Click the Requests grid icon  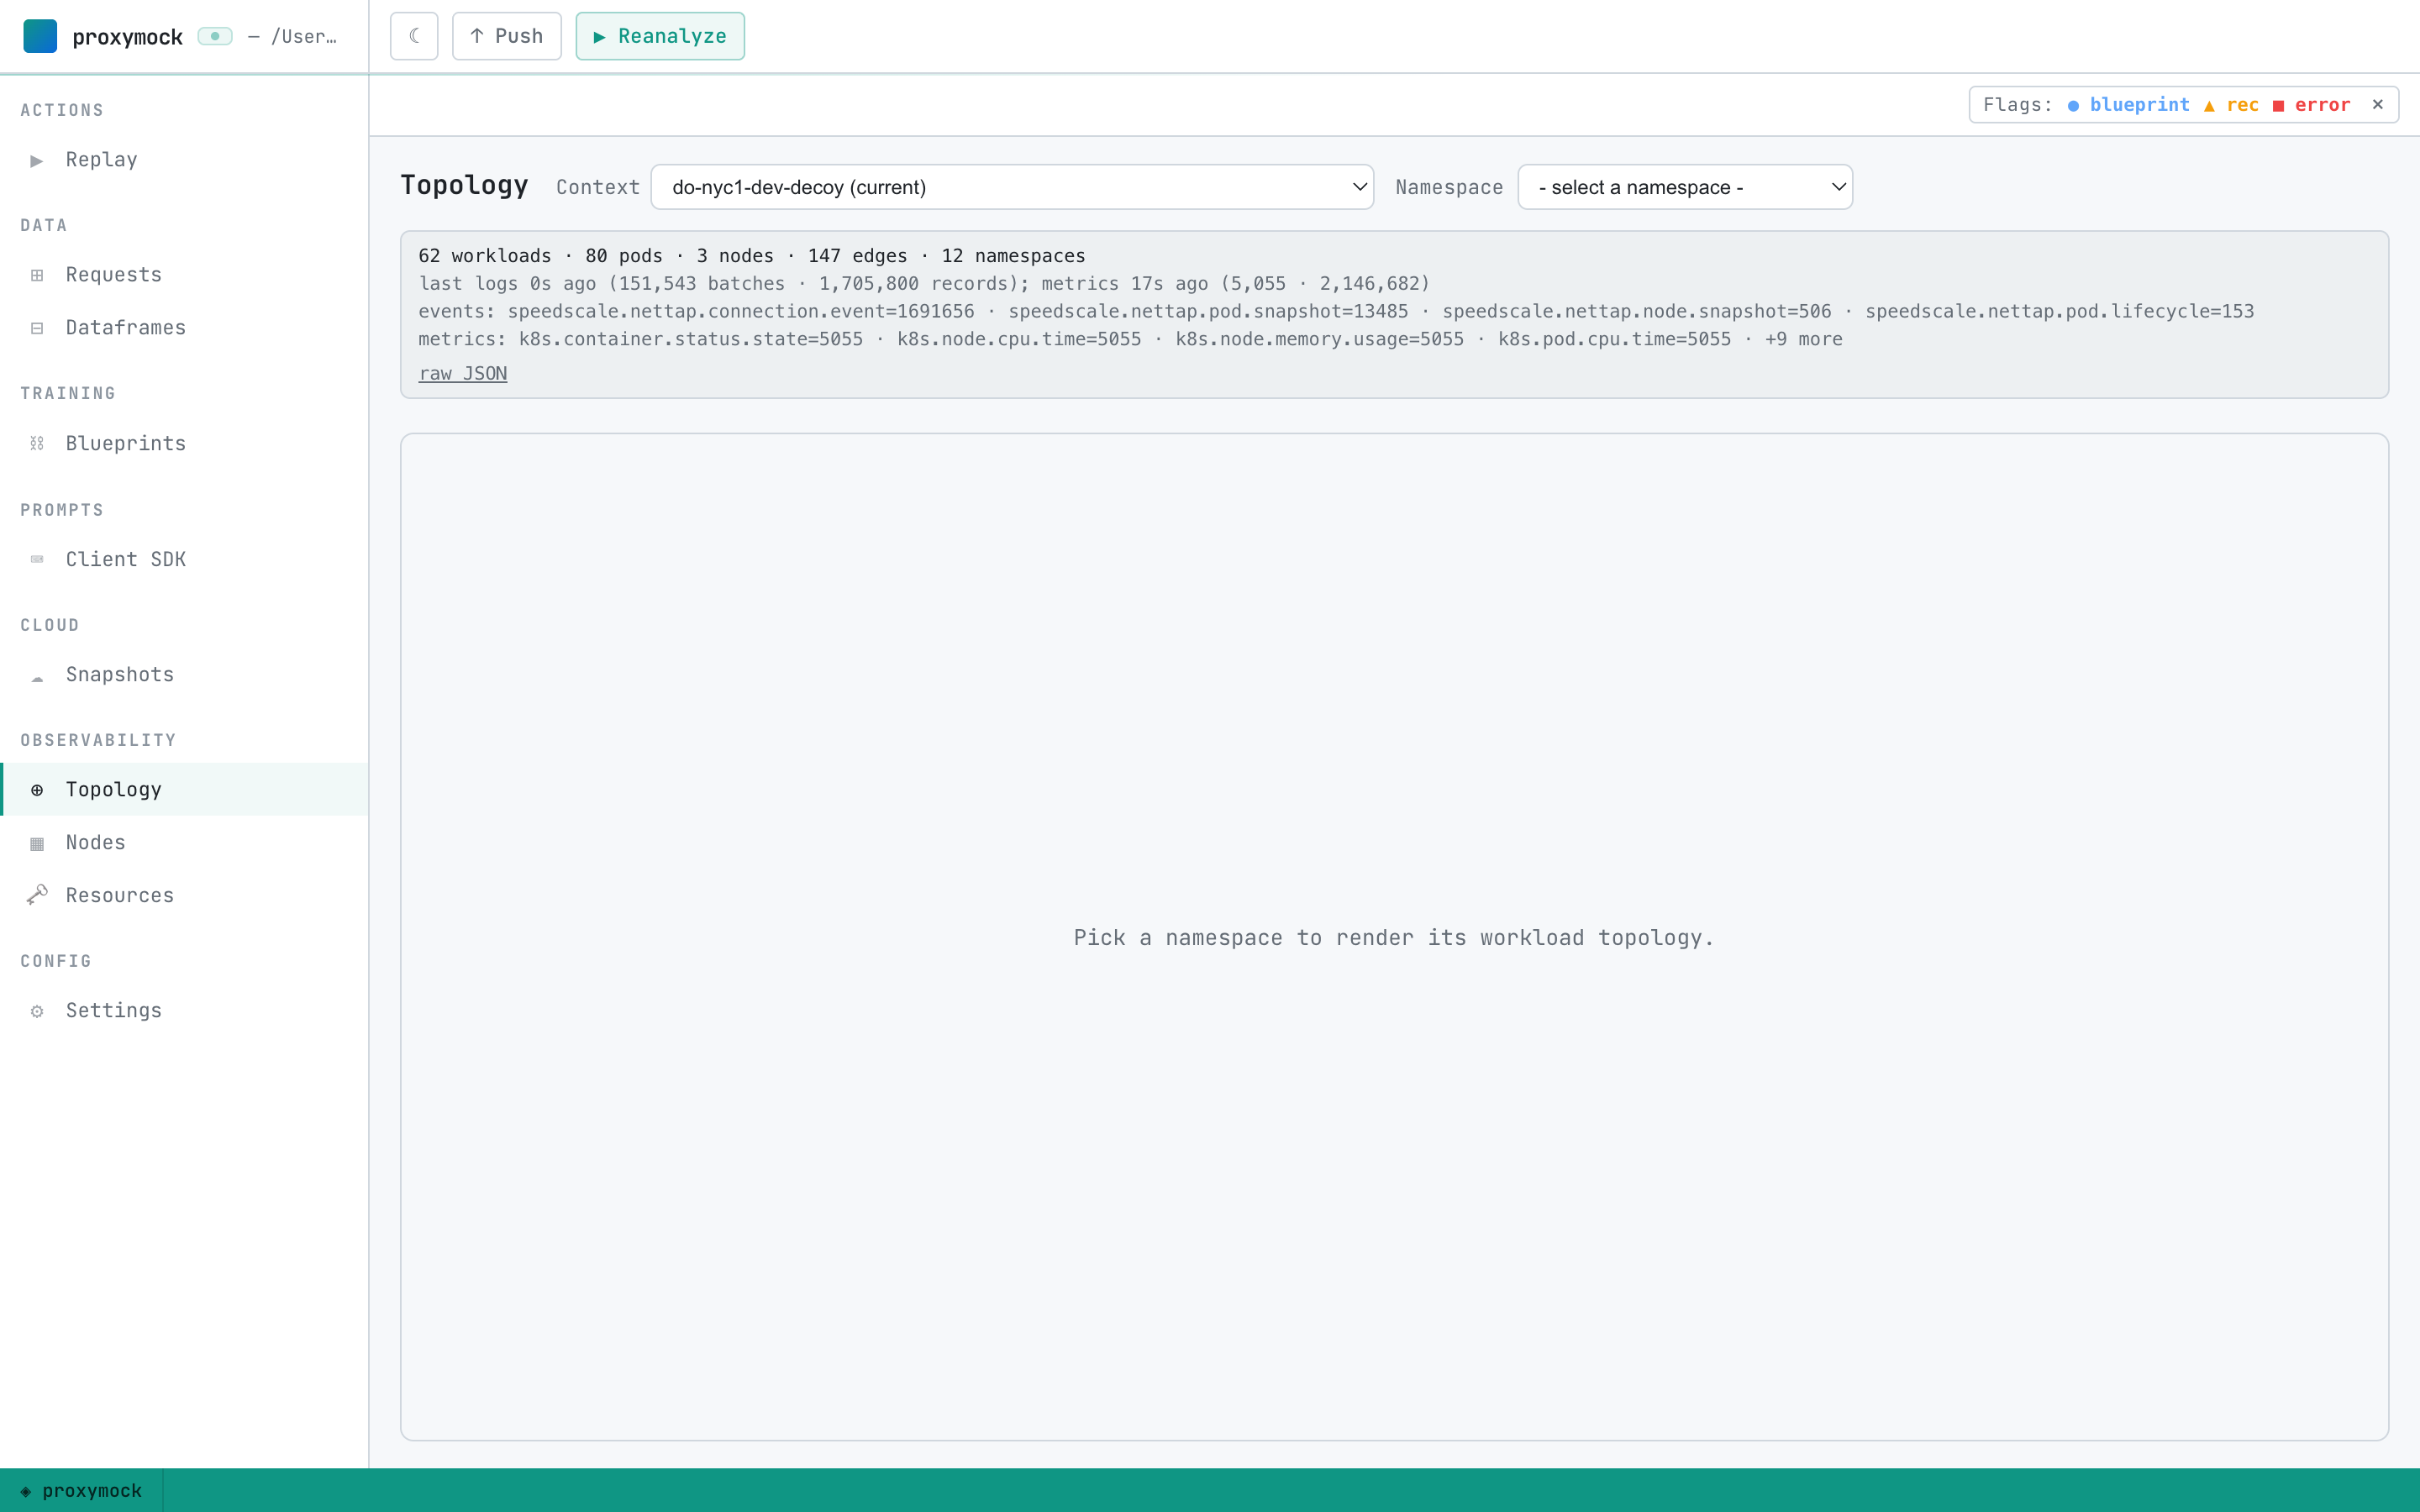(37, 275)
